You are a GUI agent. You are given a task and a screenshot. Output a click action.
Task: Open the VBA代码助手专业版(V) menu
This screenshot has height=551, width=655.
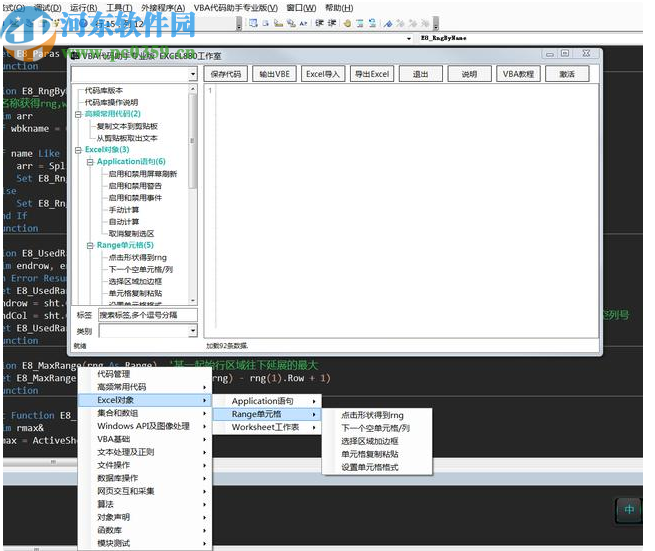pos(236,8)
